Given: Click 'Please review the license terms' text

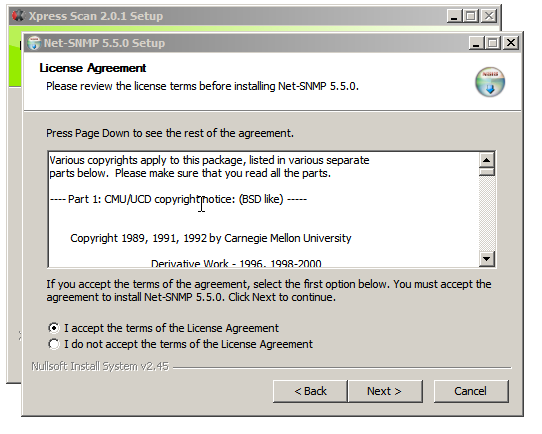Looking at the screenshot, I should pos(202,86).
